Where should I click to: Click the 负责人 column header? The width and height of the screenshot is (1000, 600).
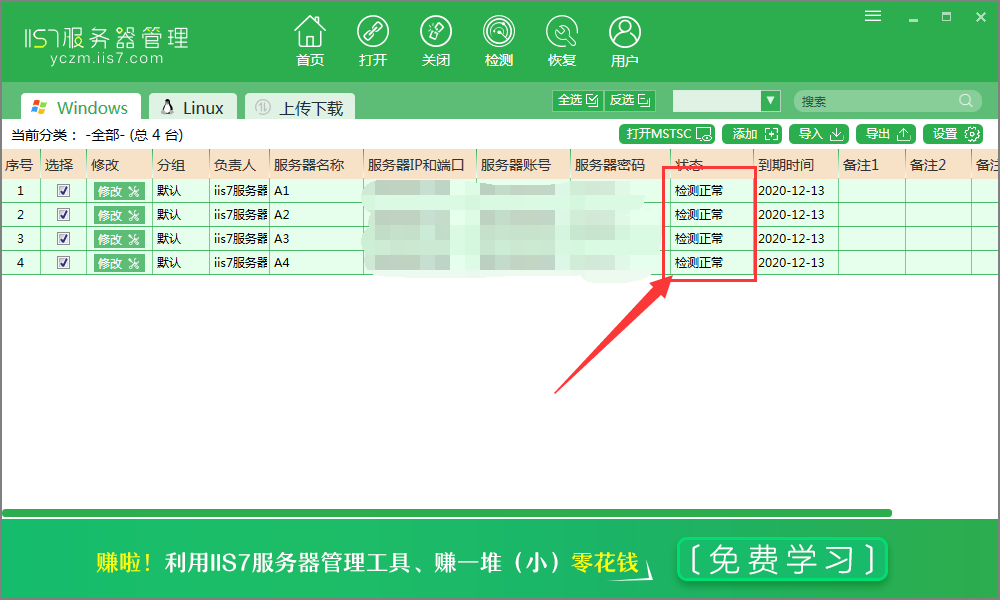pyautogui.click(x=239, y=165)
